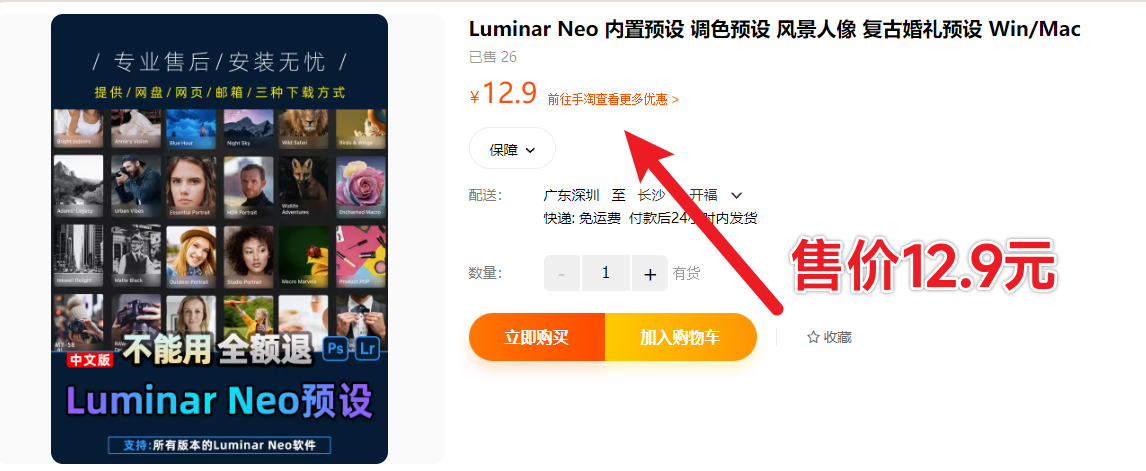1146x471 pixels.
Task: Increase quantity with the plus button
Action: (x=650, y=274)
